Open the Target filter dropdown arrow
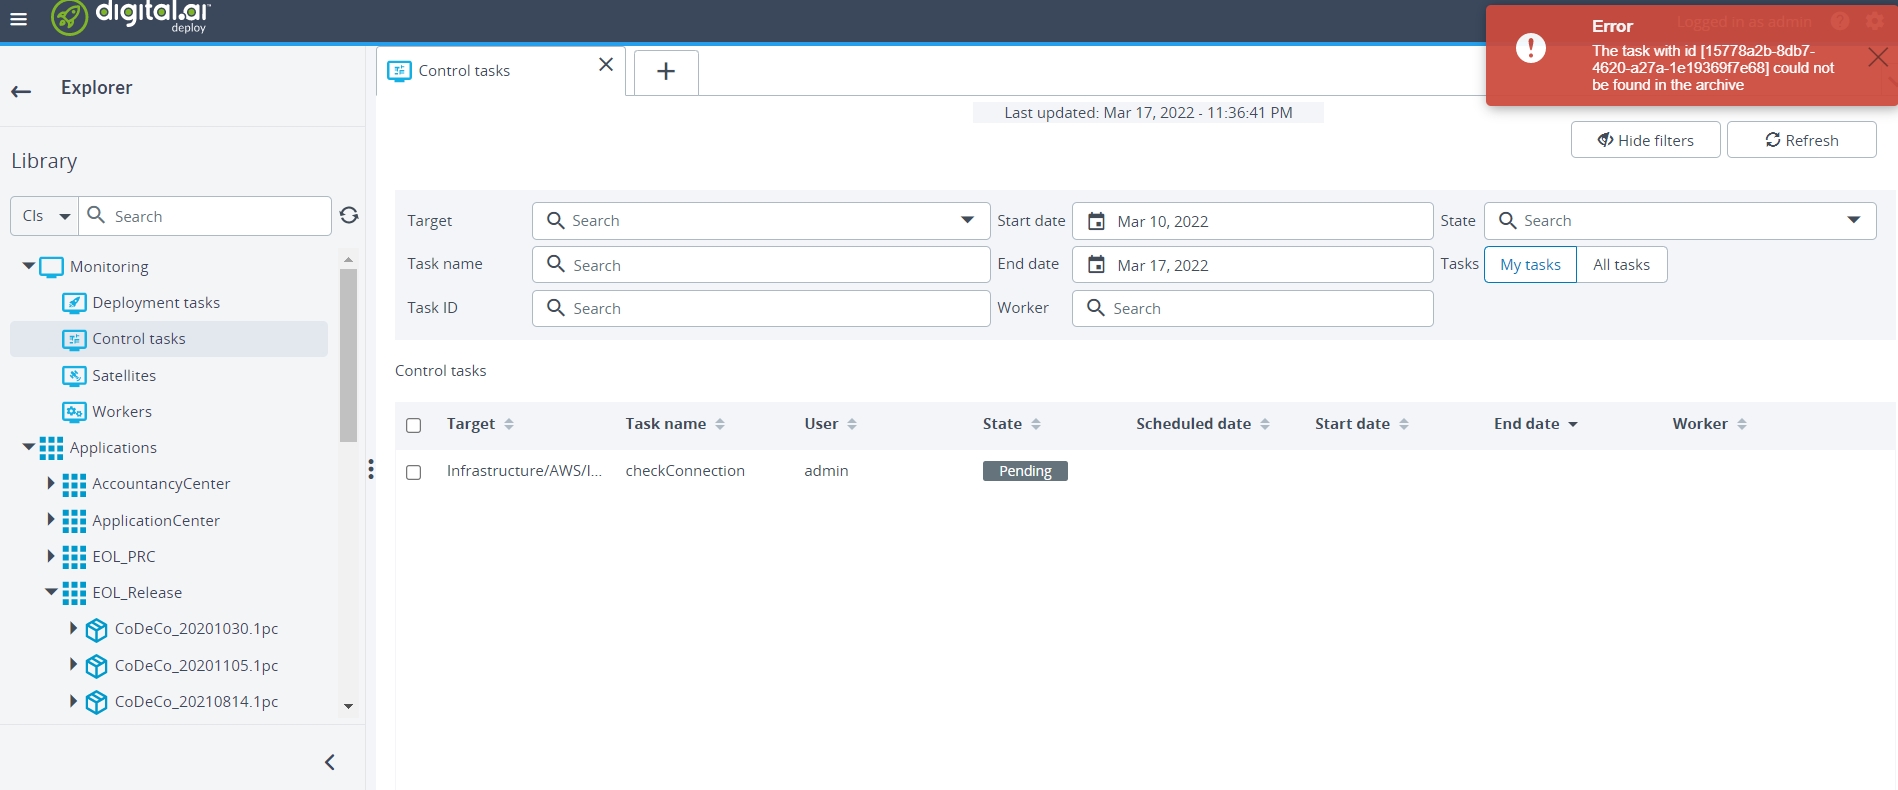Viewport: 1898px width, 790px height. click(967, 220)
